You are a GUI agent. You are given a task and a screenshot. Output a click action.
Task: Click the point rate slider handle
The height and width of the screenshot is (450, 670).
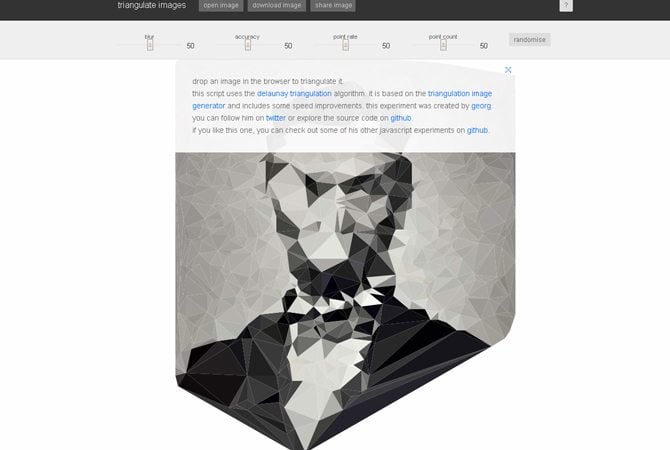[x=346, y=45]
